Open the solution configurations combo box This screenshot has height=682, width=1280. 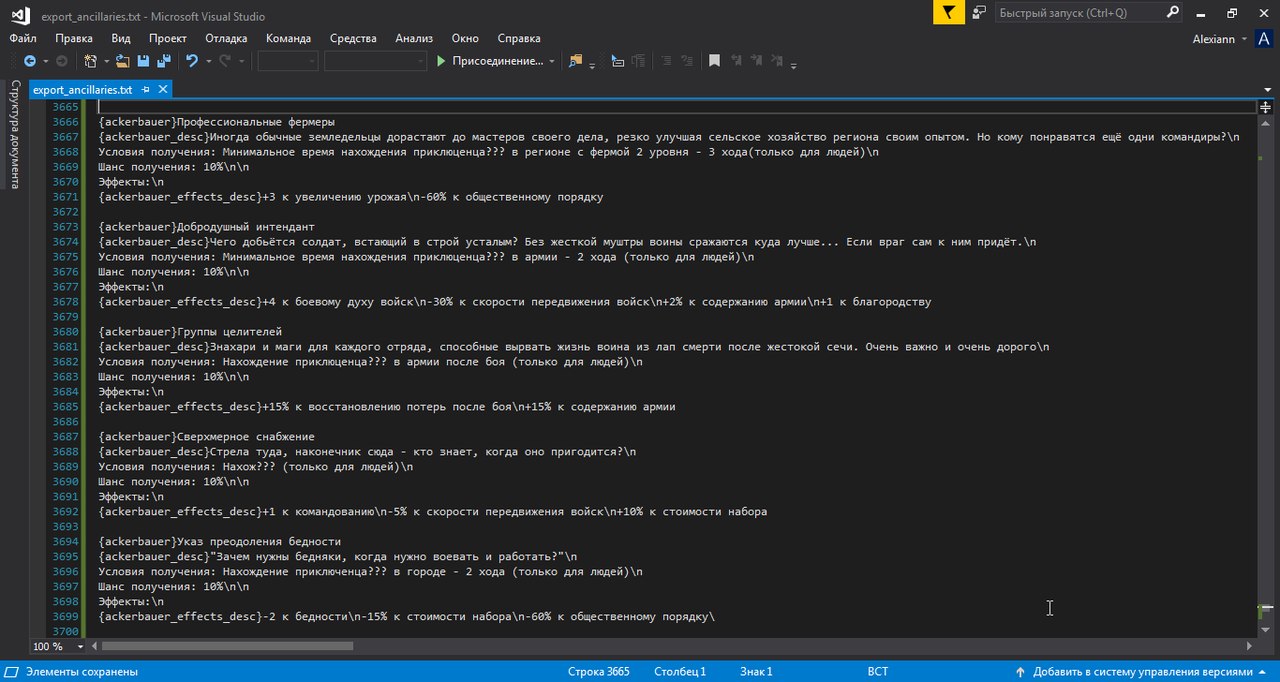coord(288,61)
